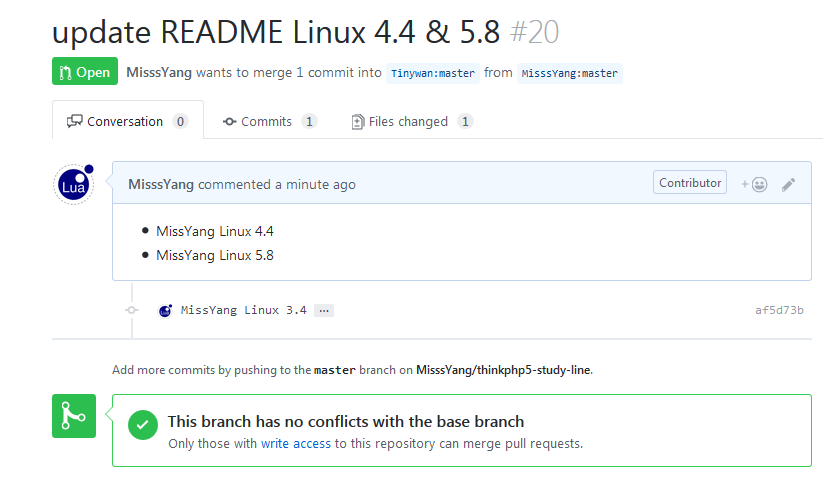Click the pull request title text
The width and height of the screenshot is (823, 477).
(x=276, y=33)
